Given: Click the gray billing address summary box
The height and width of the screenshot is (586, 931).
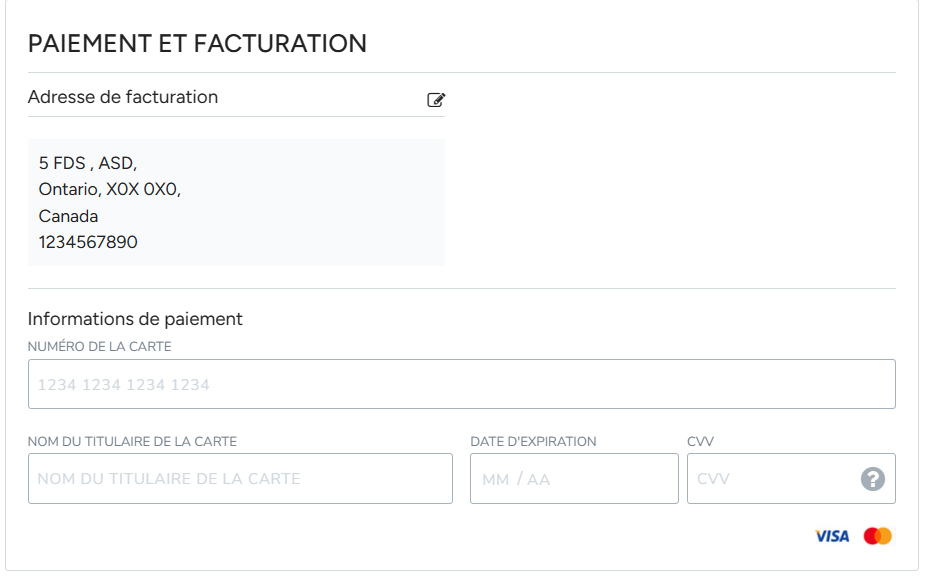Looking at the screenshot, I should coord(236,202).
